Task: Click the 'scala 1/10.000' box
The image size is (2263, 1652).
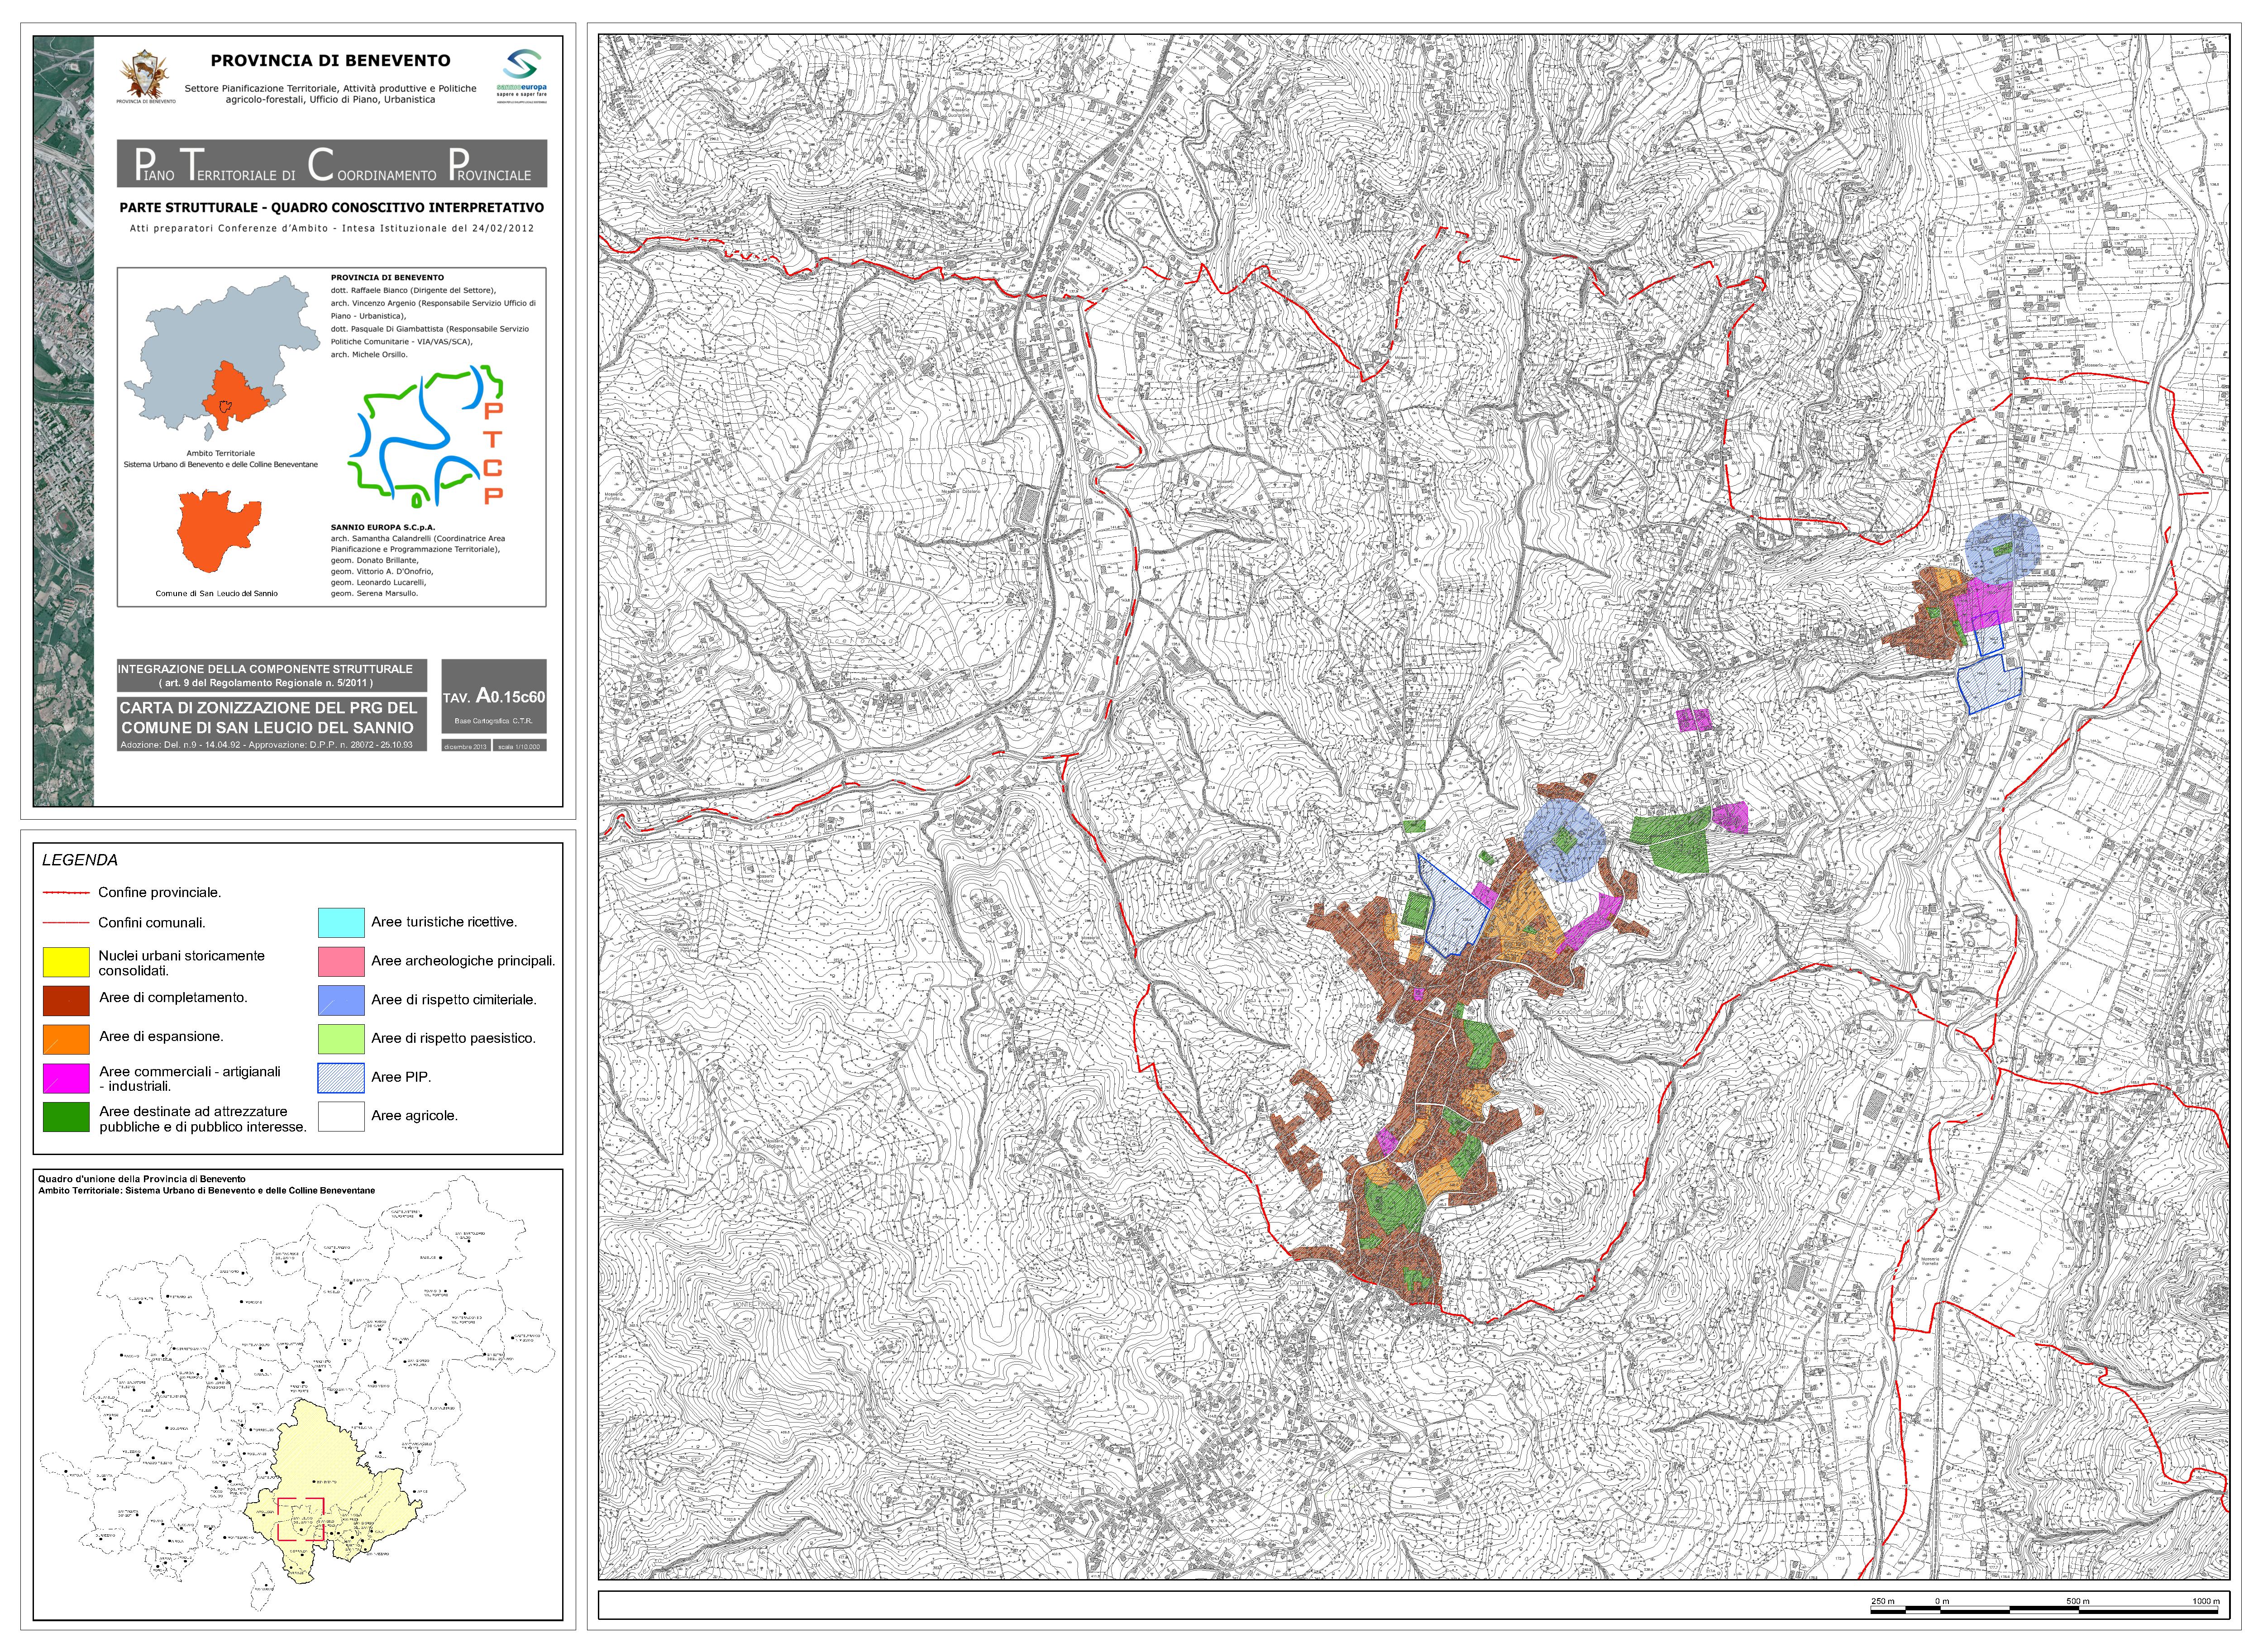Action: click(520, 746)
